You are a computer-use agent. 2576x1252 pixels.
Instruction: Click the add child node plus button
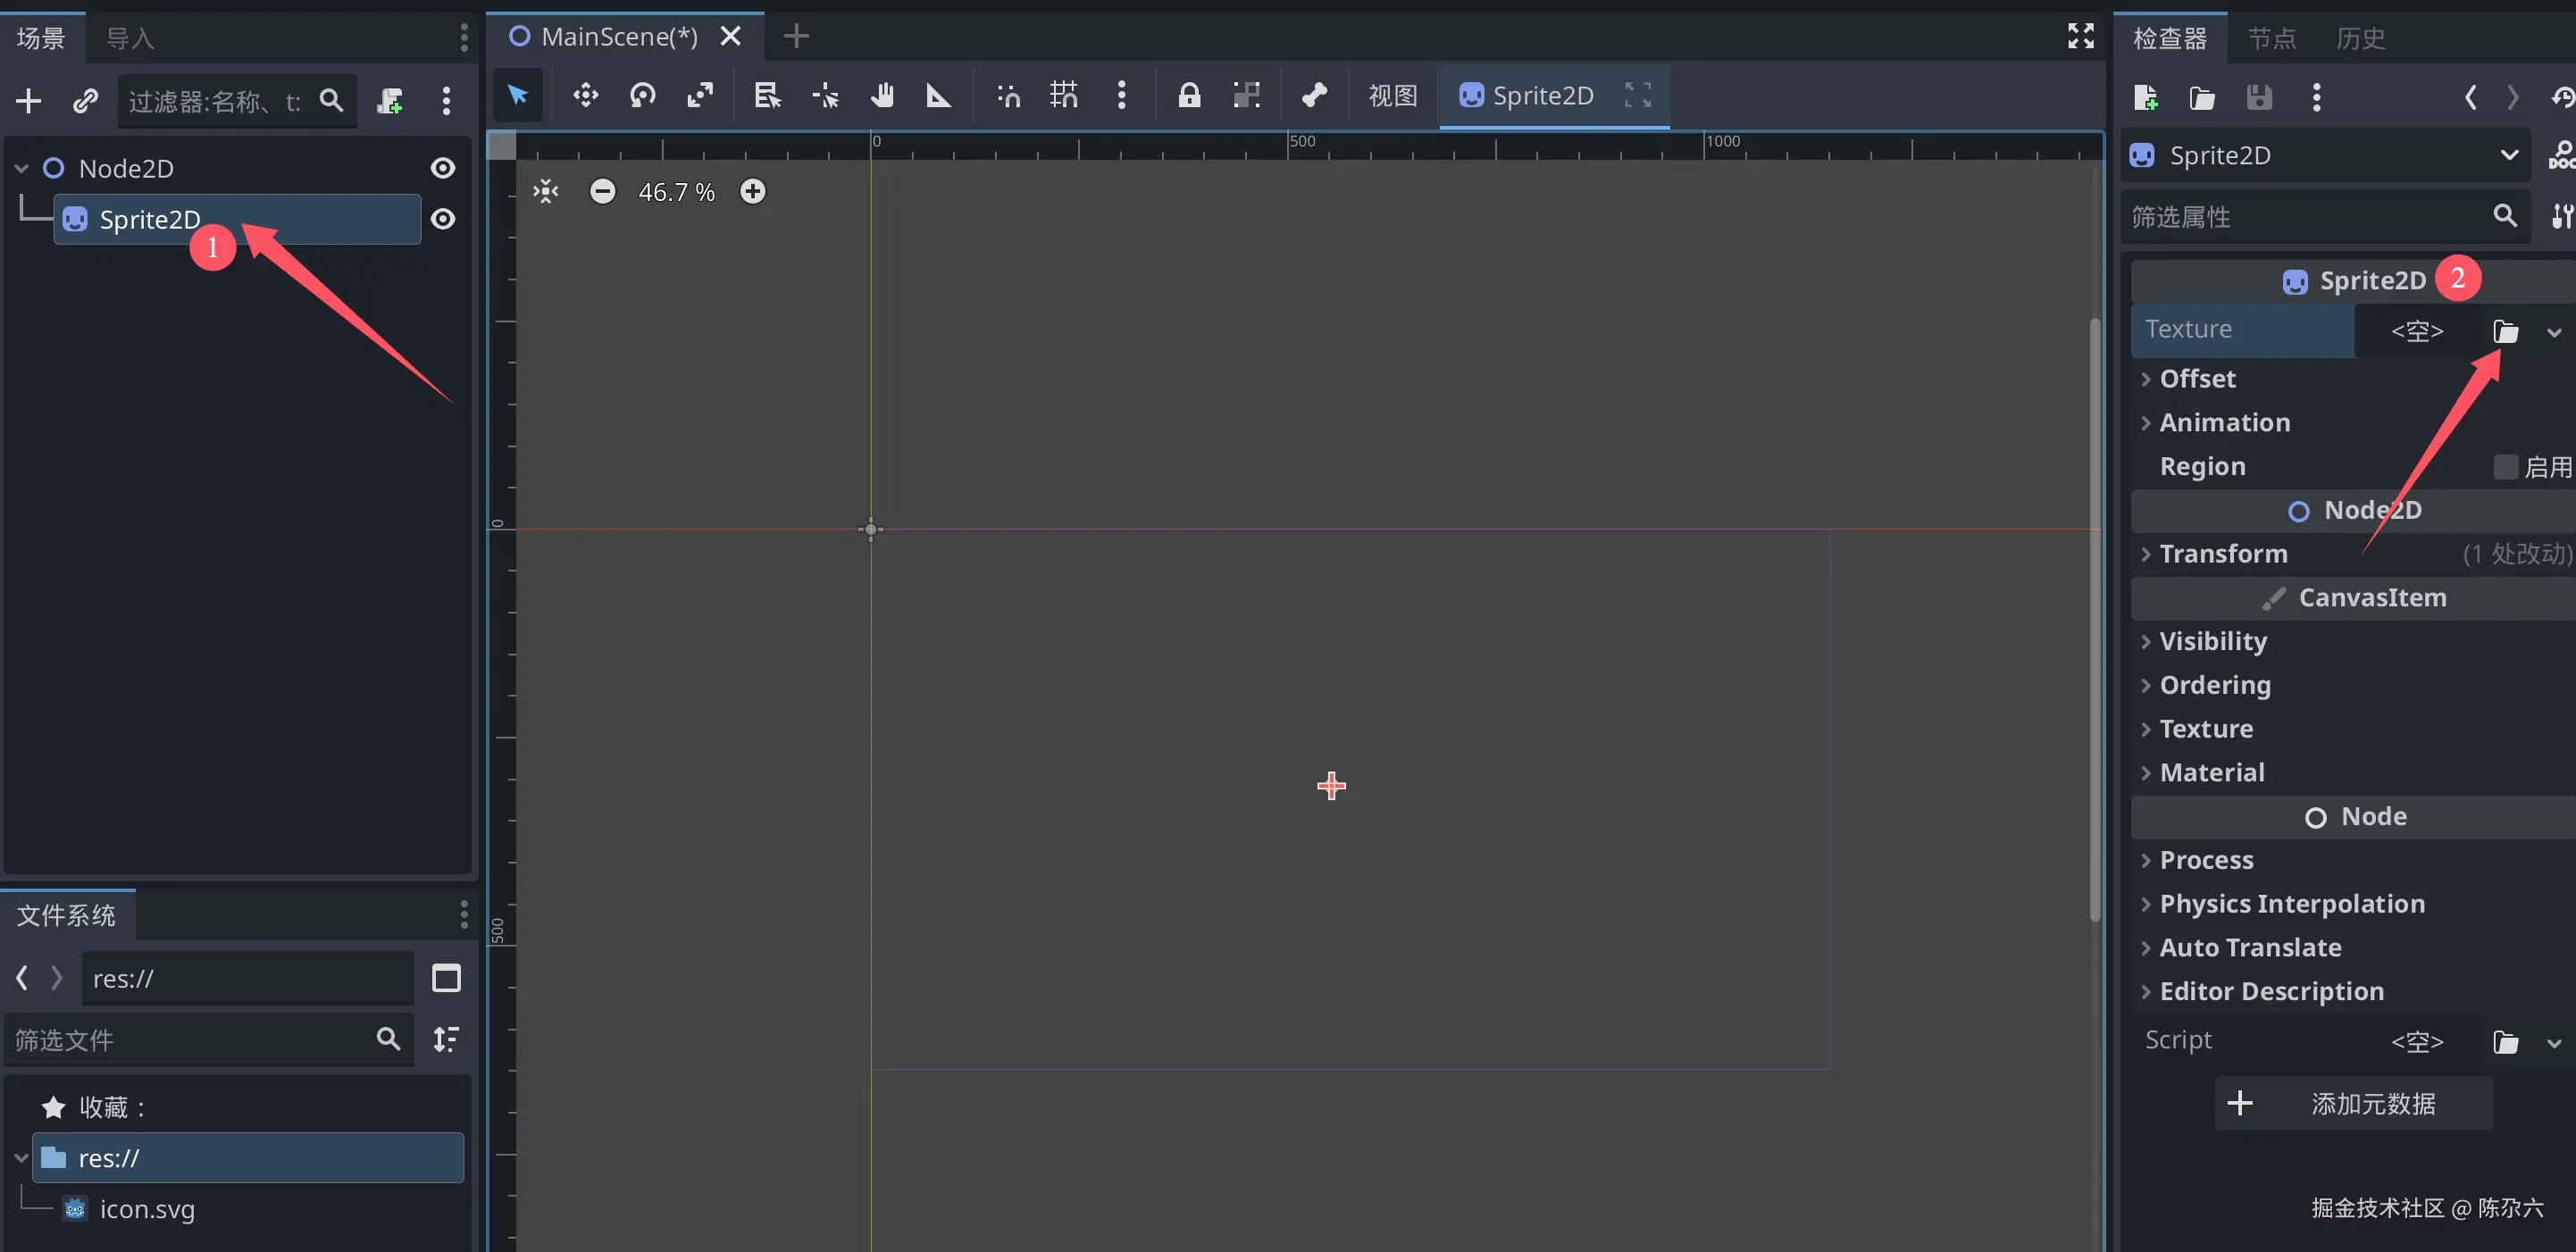[x=29, y=100]
